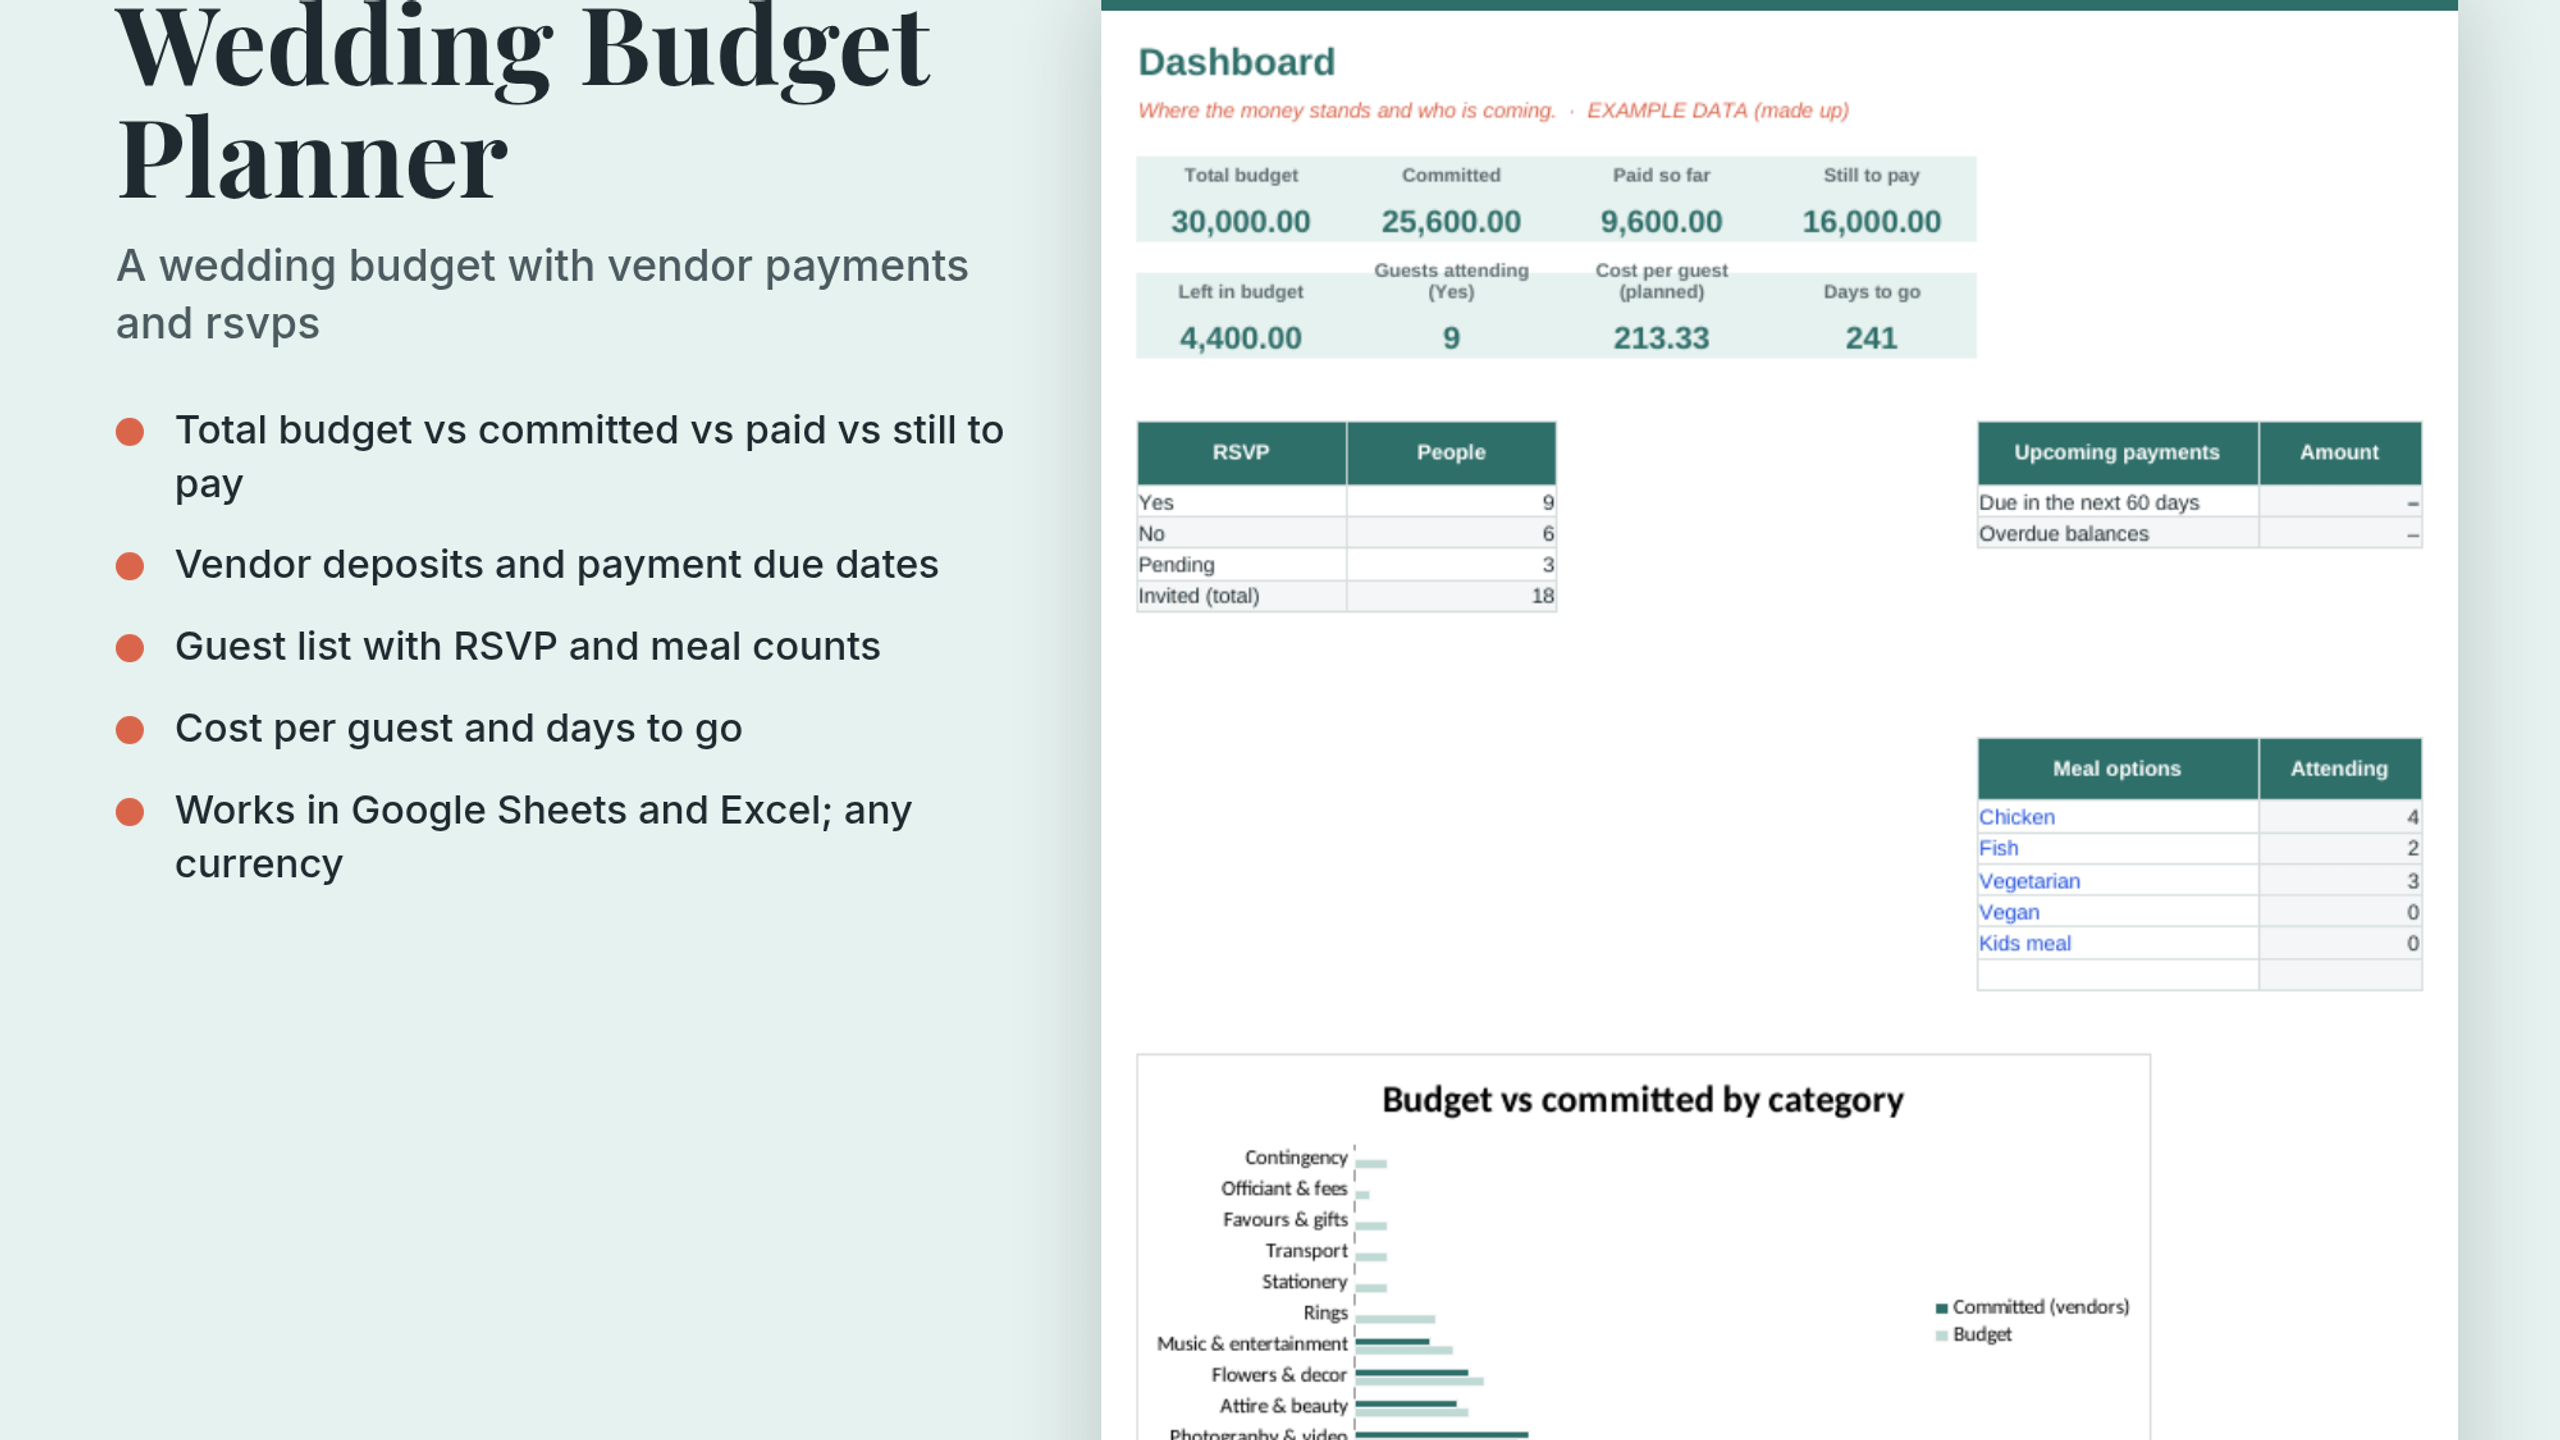Open the Vegan meal option link

click(x=2008, y=912)
